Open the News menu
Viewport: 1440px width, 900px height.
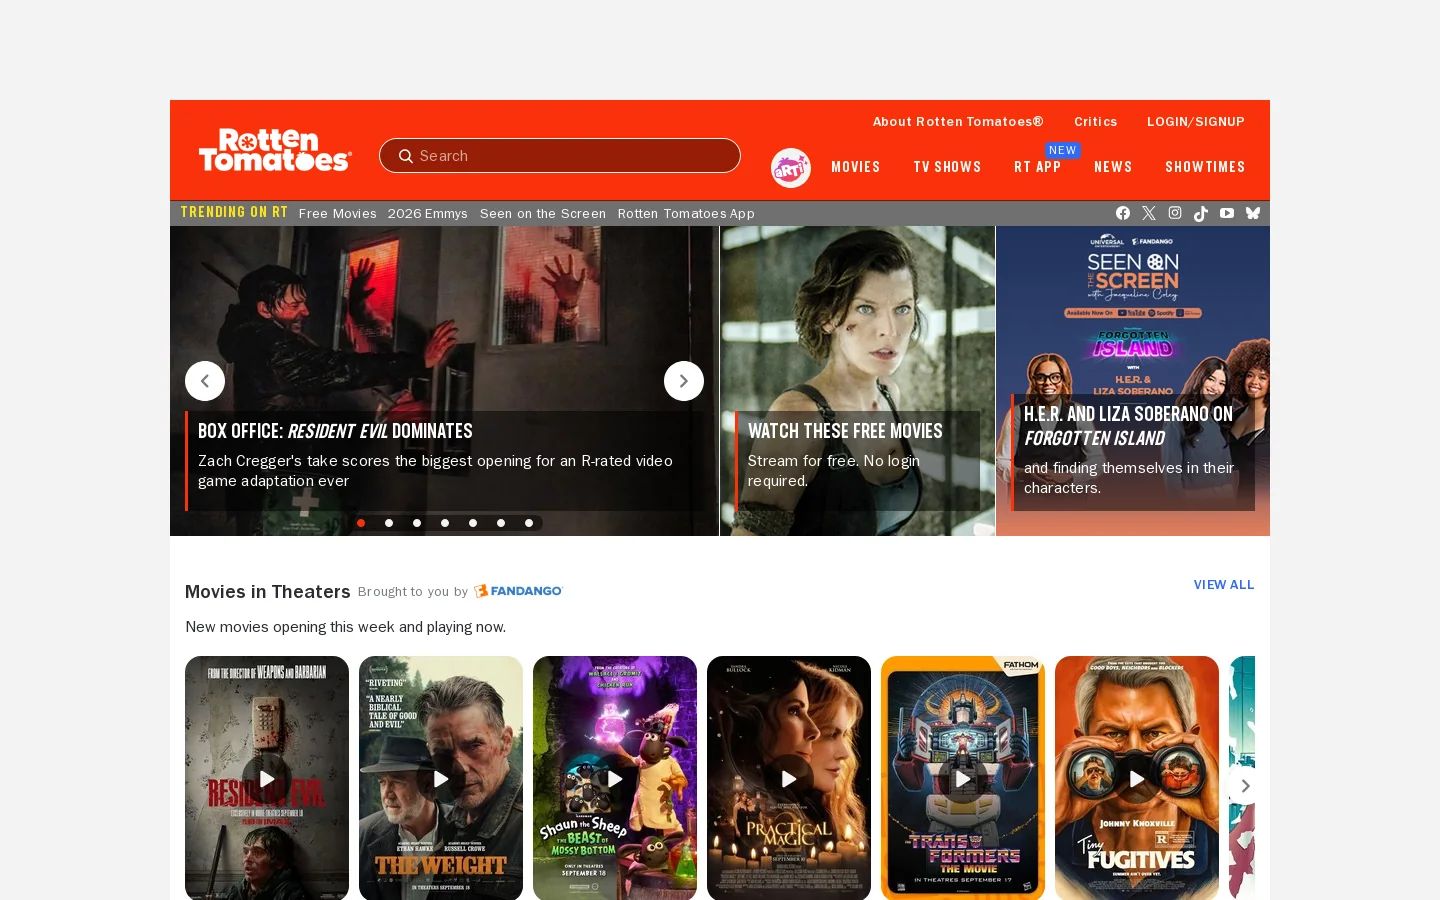click(1113, 168)
